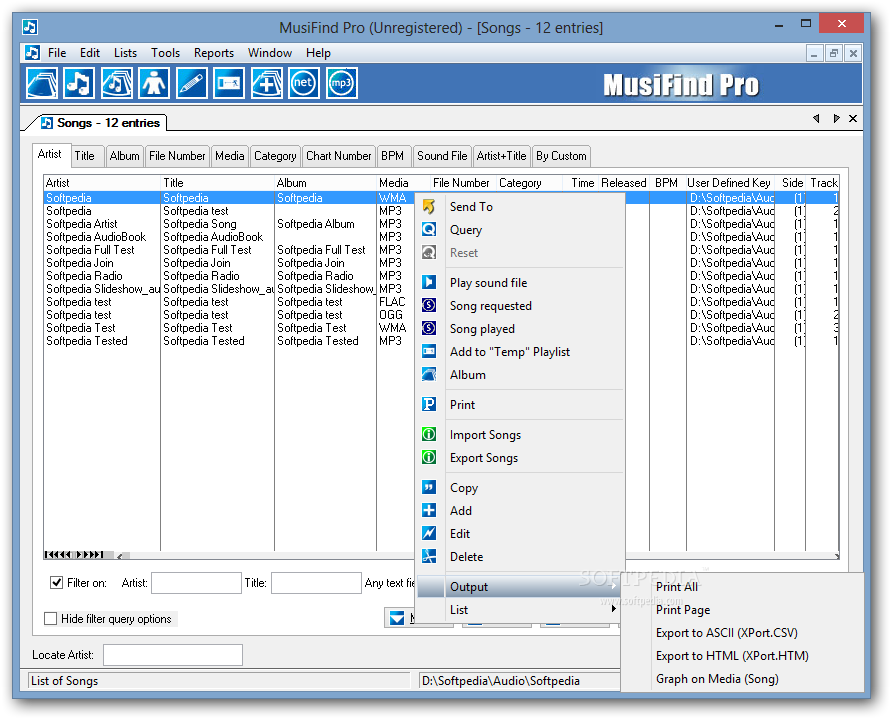Click the pencil edit toolbar icon
Image resolution: width=891 pixels, height=719 pixels.
[192, 83]
